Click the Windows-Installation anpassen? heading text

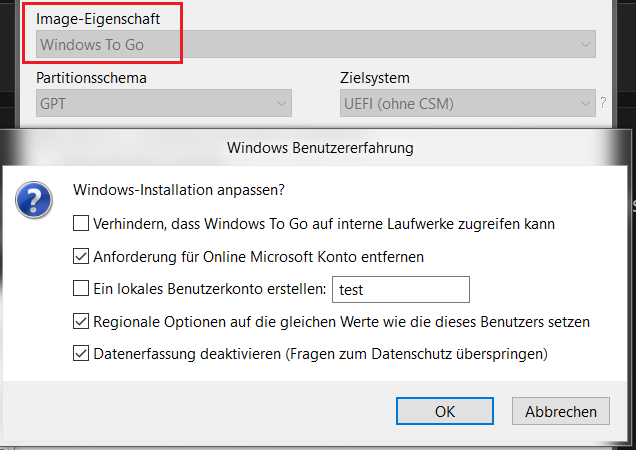(x=179, y=190)
